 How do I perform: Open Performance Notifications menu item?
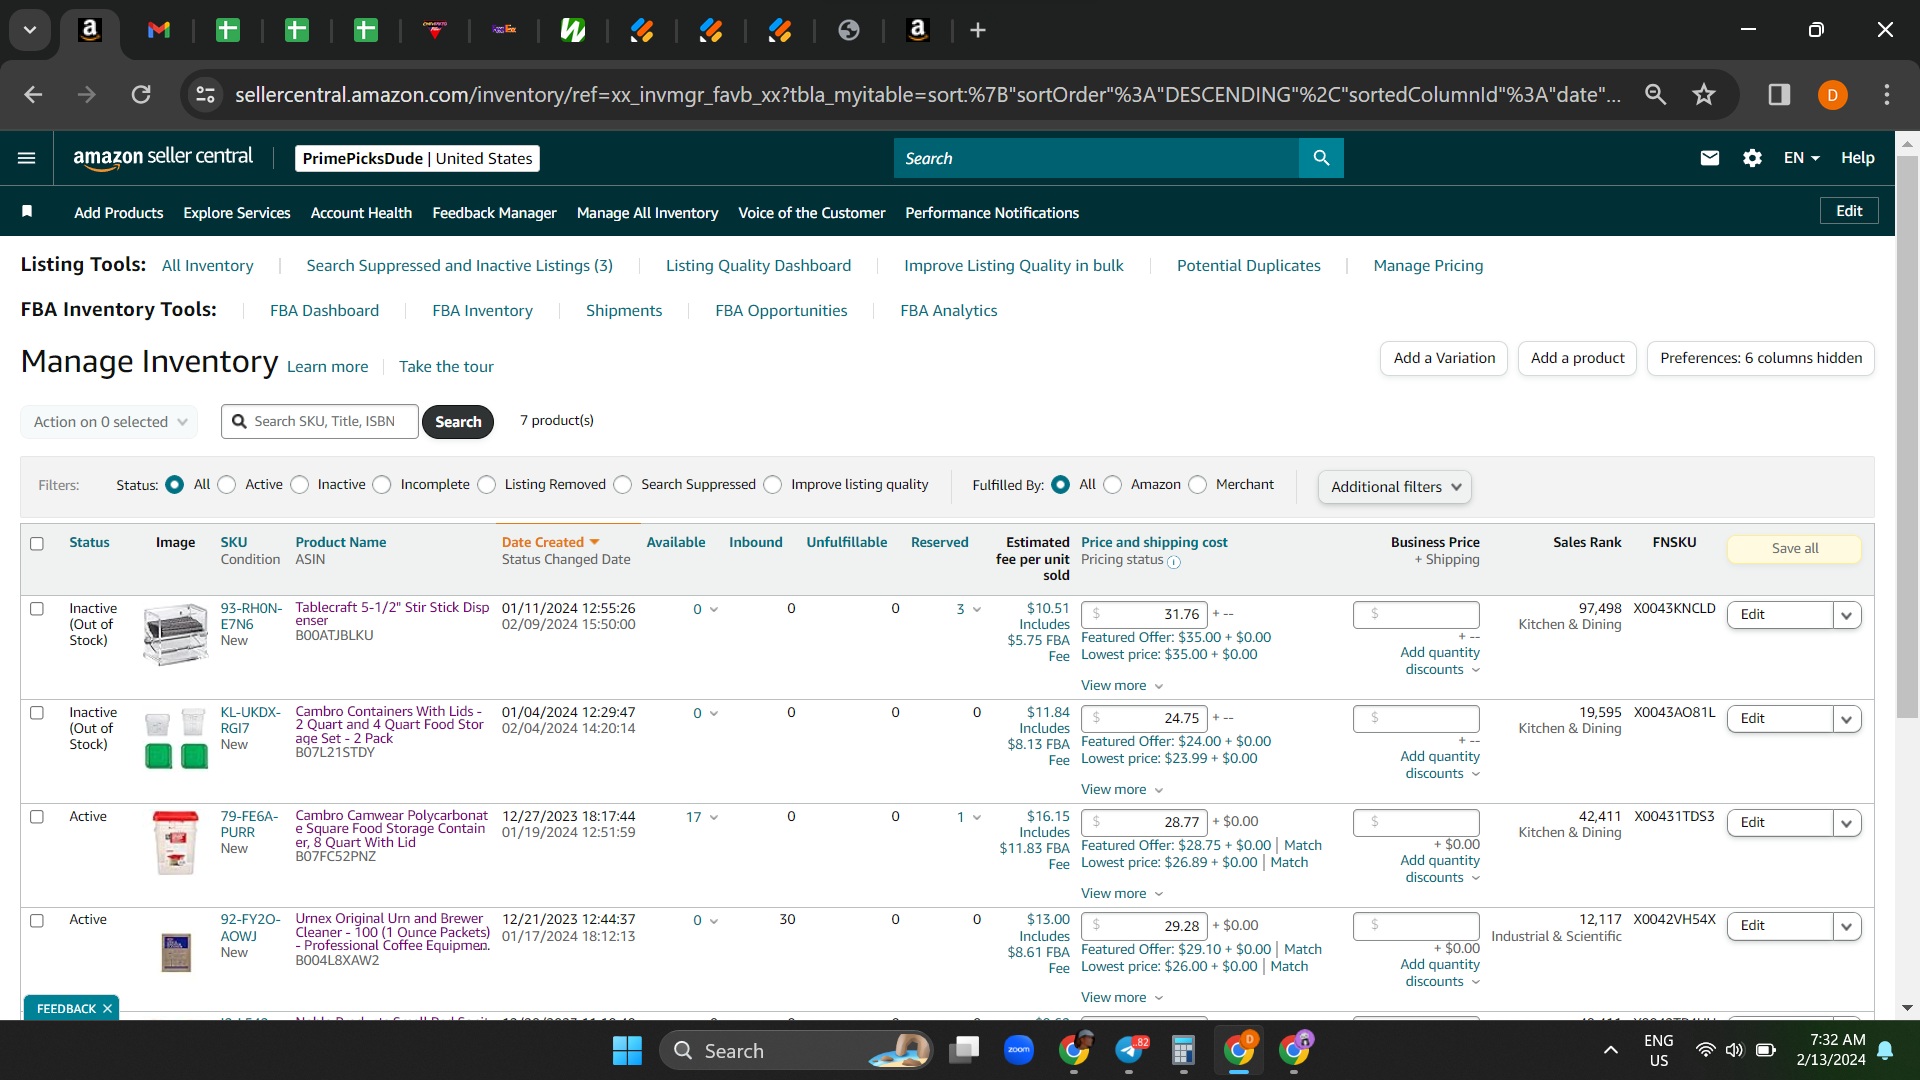click(992, 213)
